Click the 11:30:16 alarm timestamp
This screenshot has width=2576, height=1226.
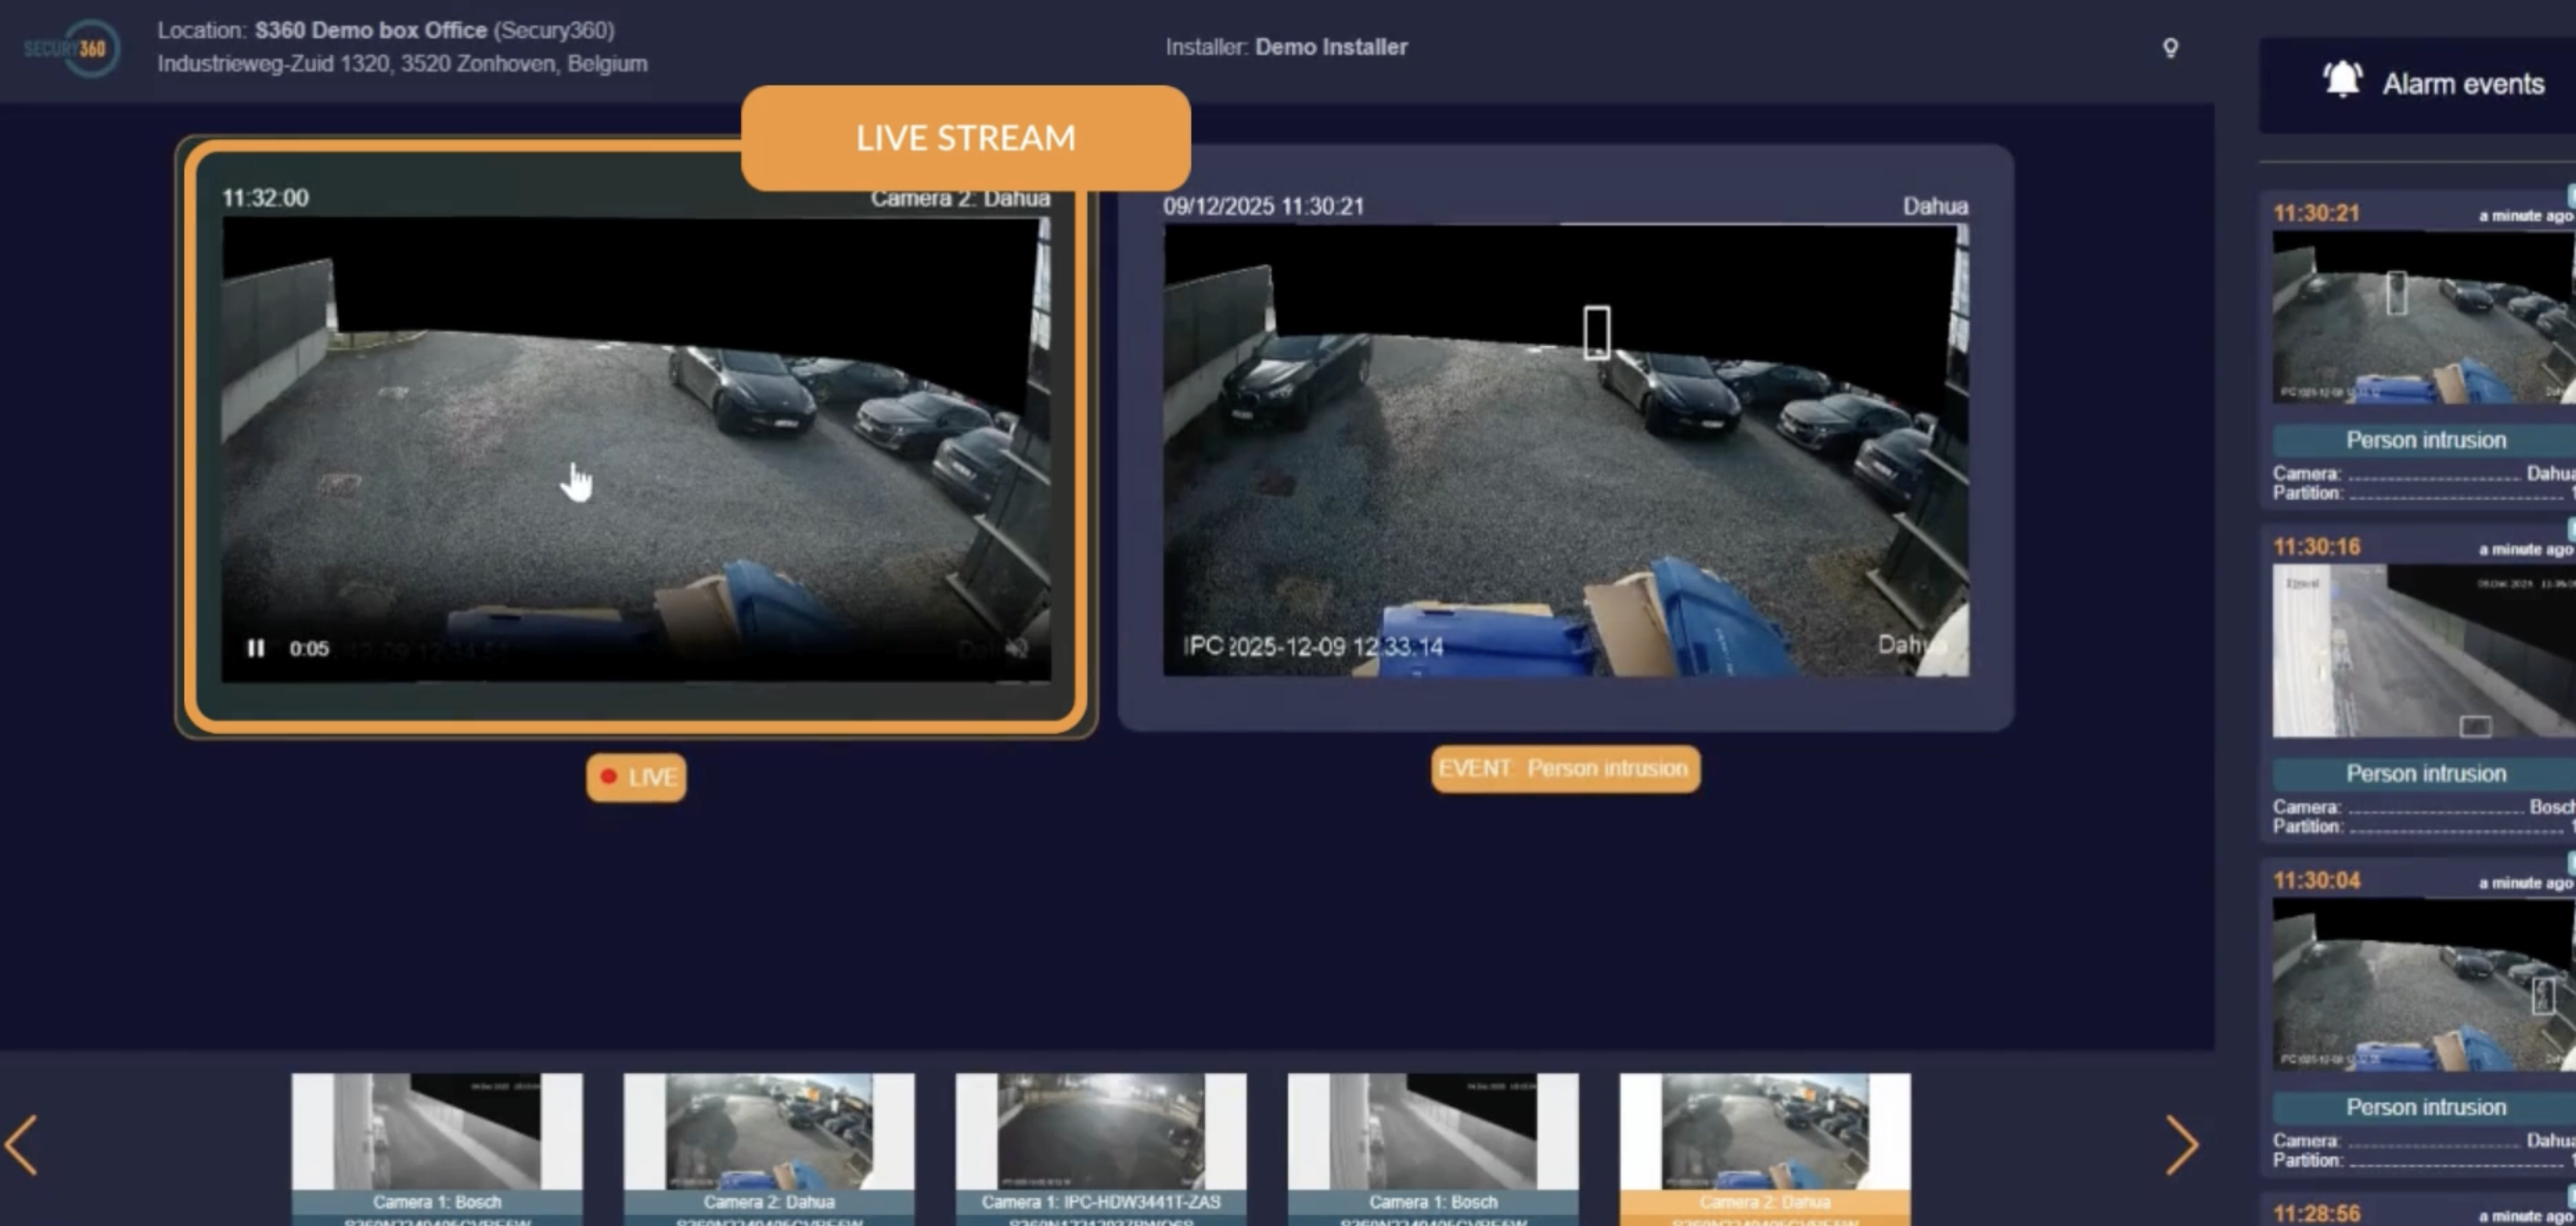(2316, 547)
